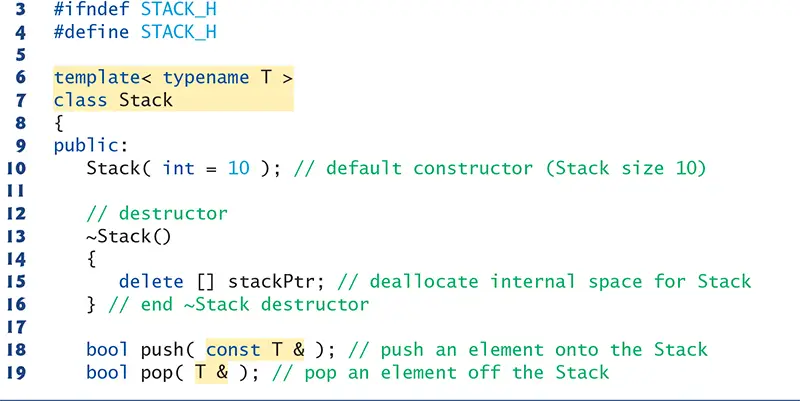Click the highlighted template keyword
800x401 pixels.
pyautogui.click(x=97, y=78)
